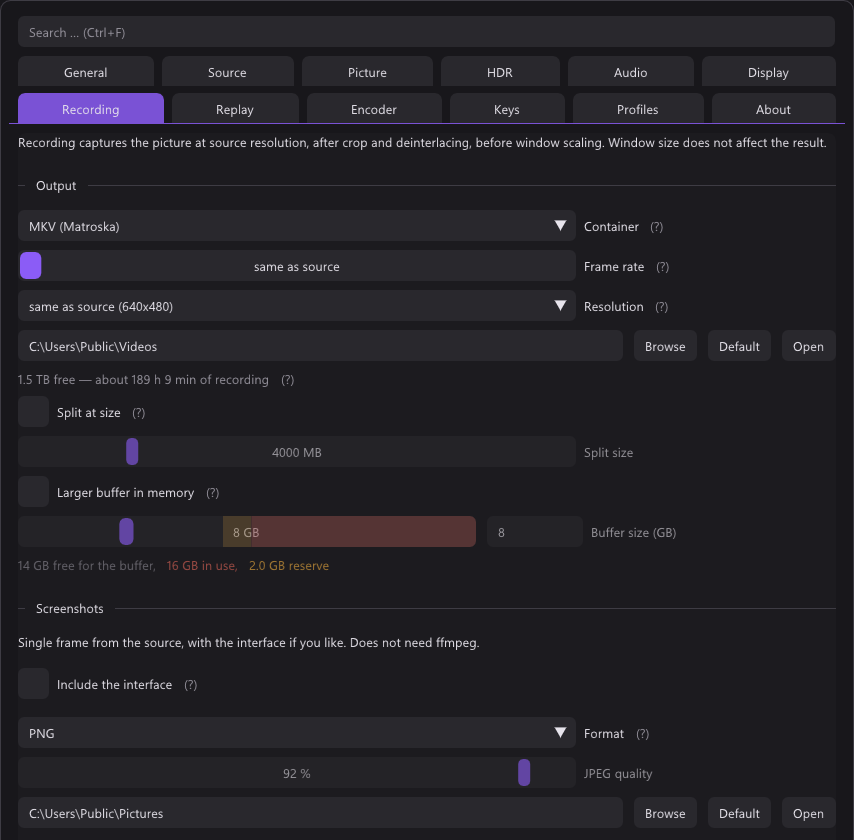Show help (?) for Larger buffer in memory
854x840 pixels.
[x=212, y=493]
